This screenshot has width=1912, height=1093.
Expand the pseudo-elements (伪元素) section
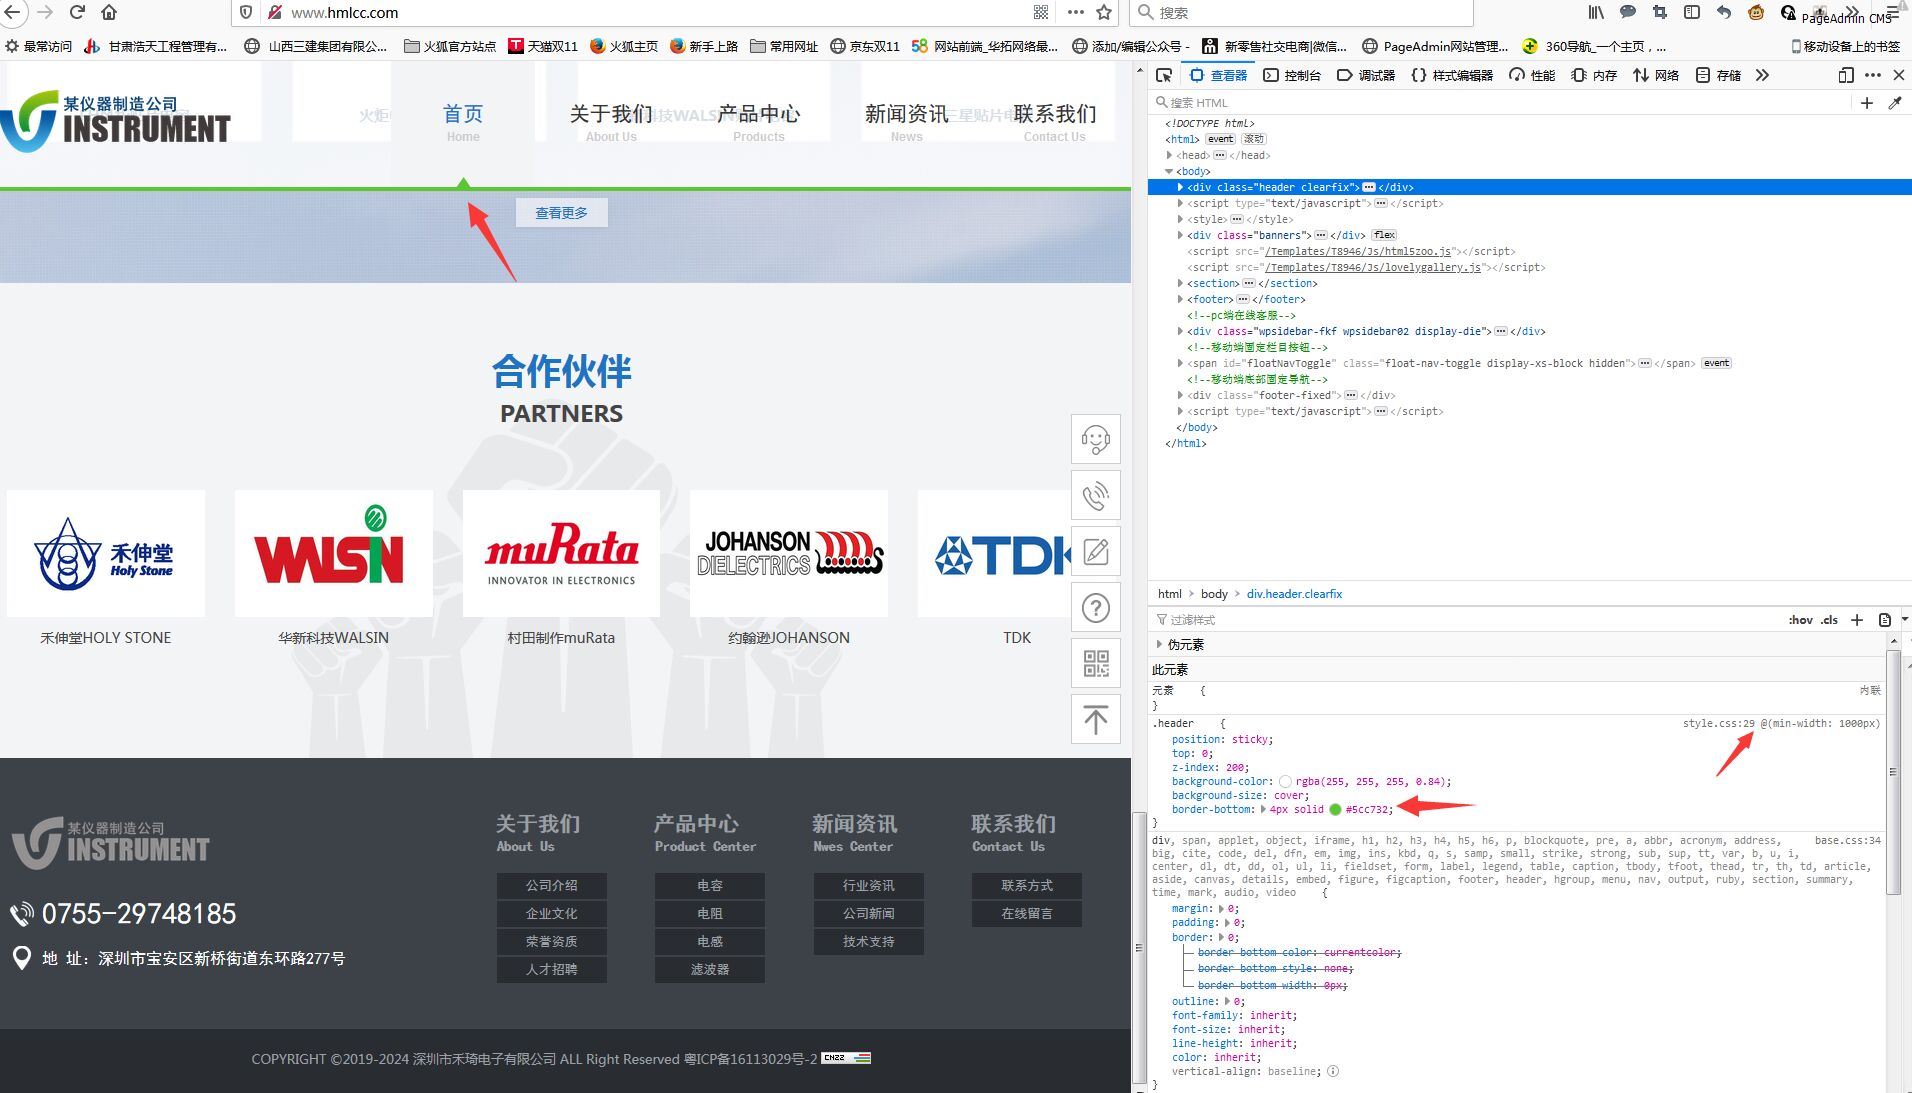[1159, 645]
